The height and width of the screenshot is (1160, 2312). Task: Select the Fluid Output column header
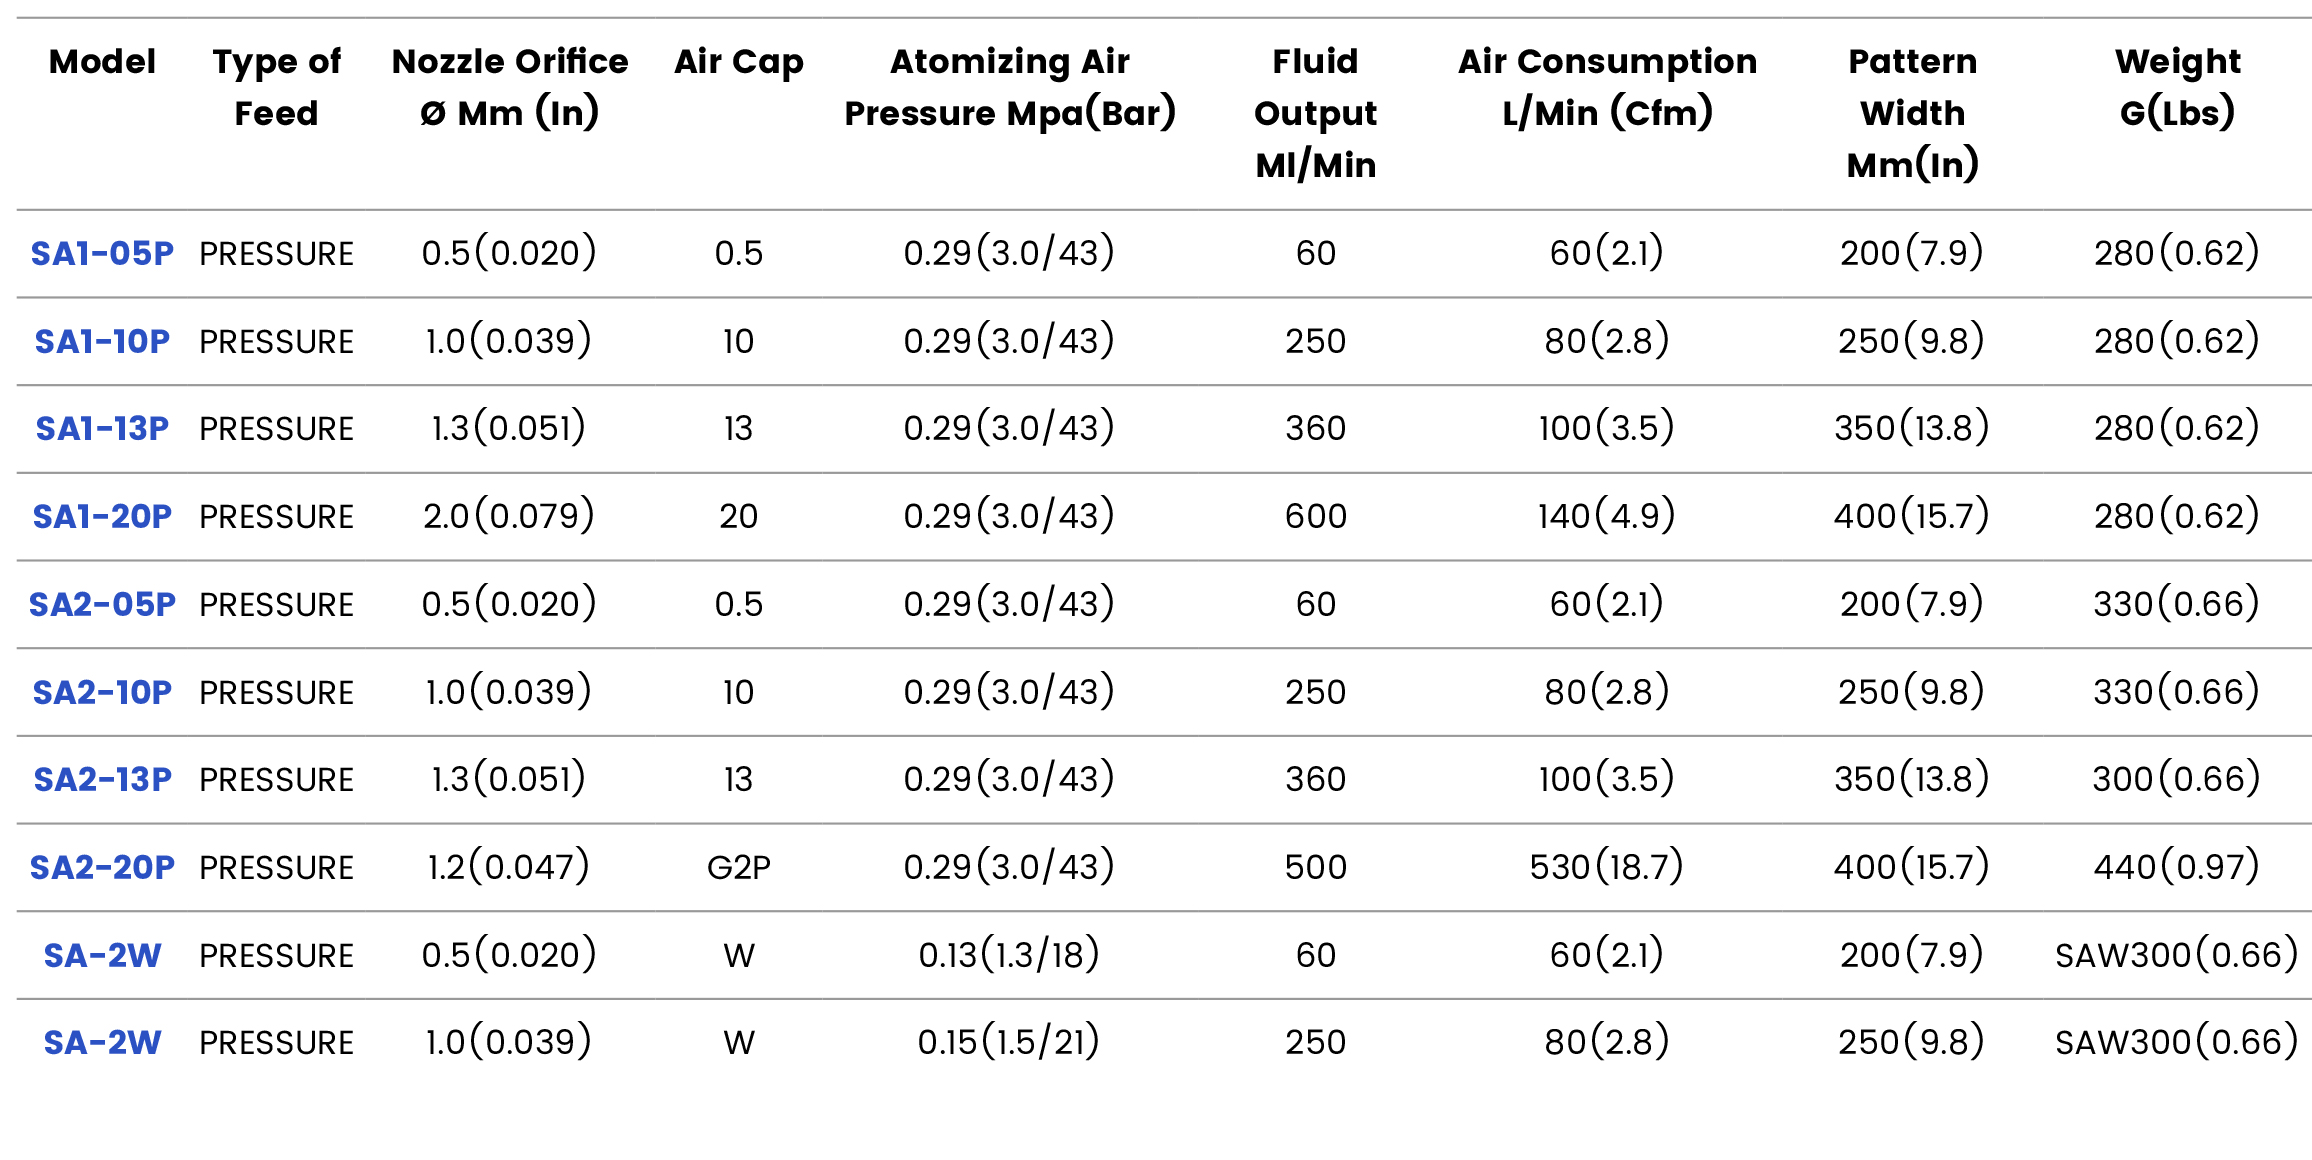[x=1315, y=113]
